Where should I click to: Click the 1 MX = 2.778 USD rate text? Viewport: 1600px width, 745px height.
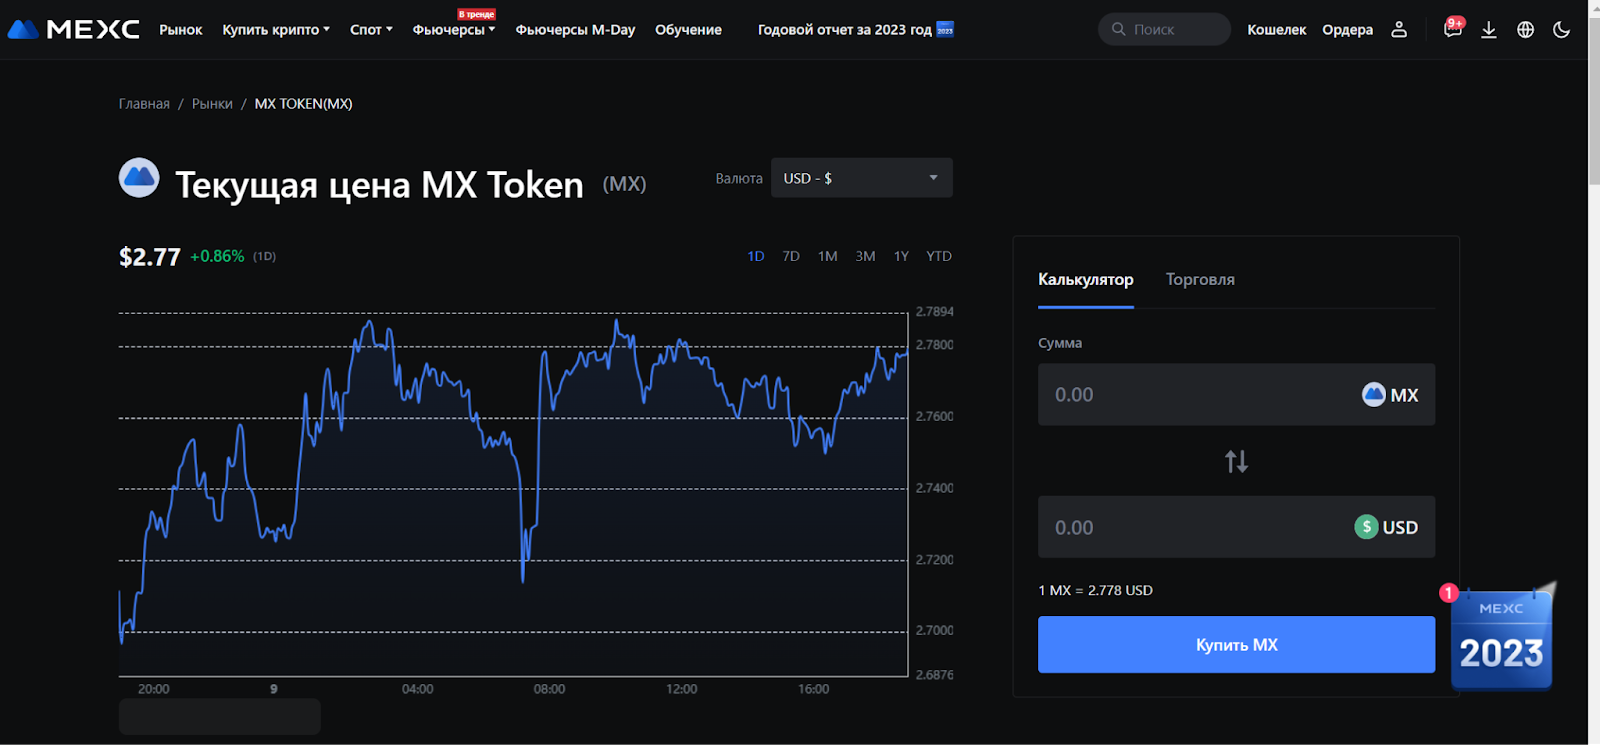click(1095, 591)
